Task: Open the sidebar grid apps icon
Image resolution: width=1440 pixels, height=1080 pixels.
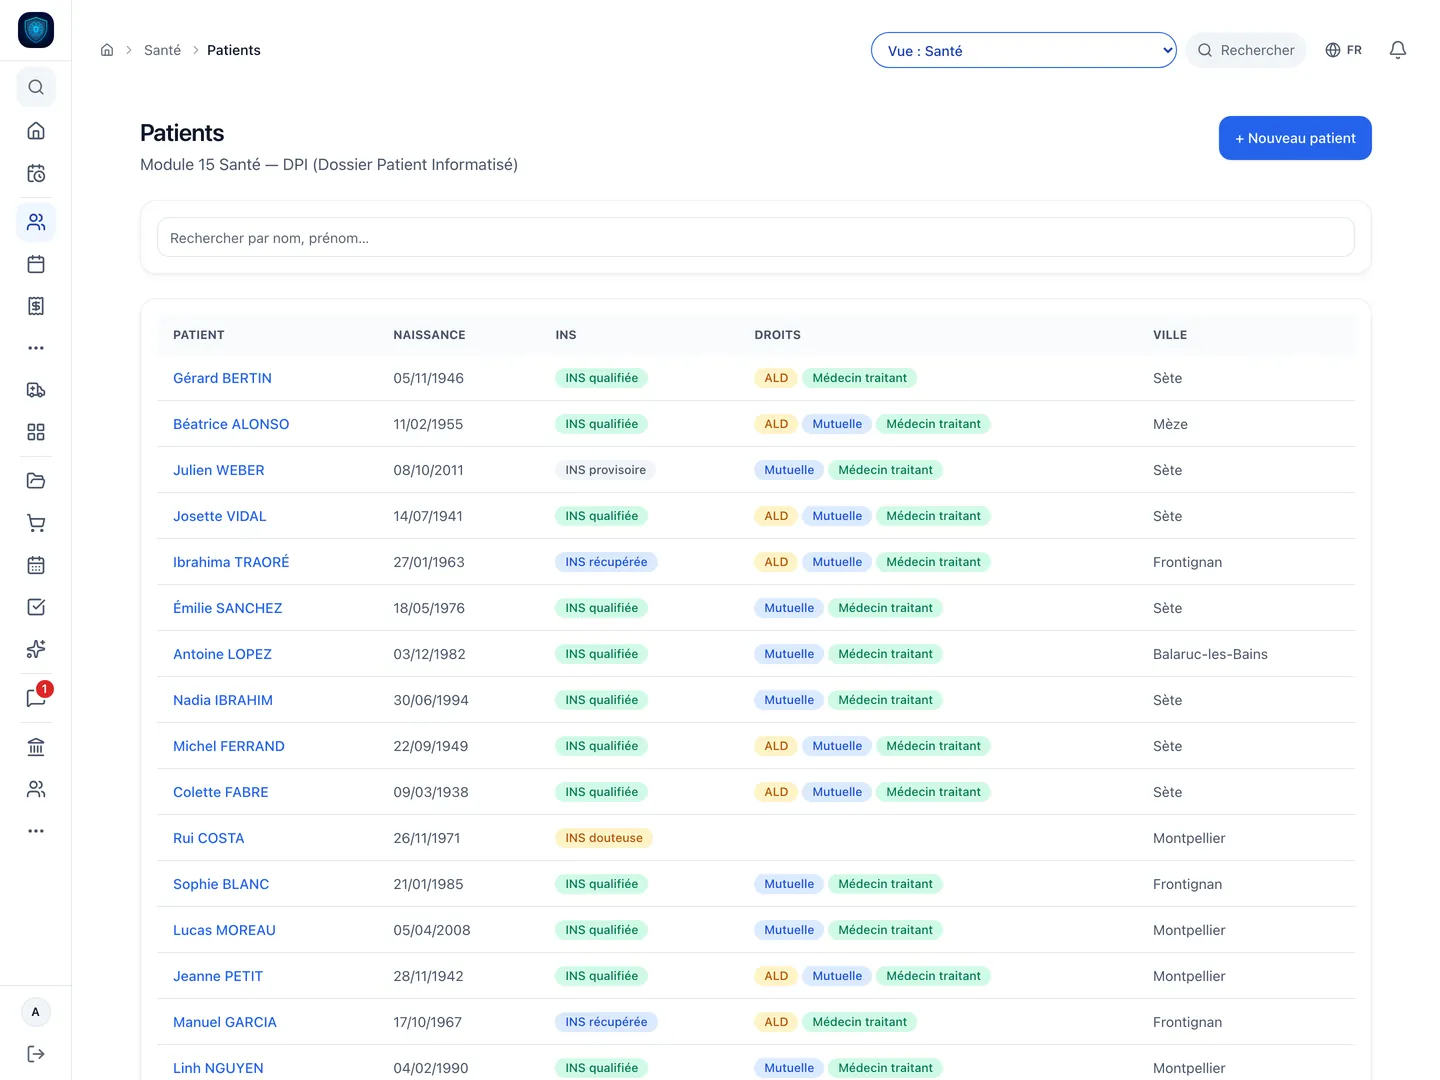Action: click(x=36, y=432)
